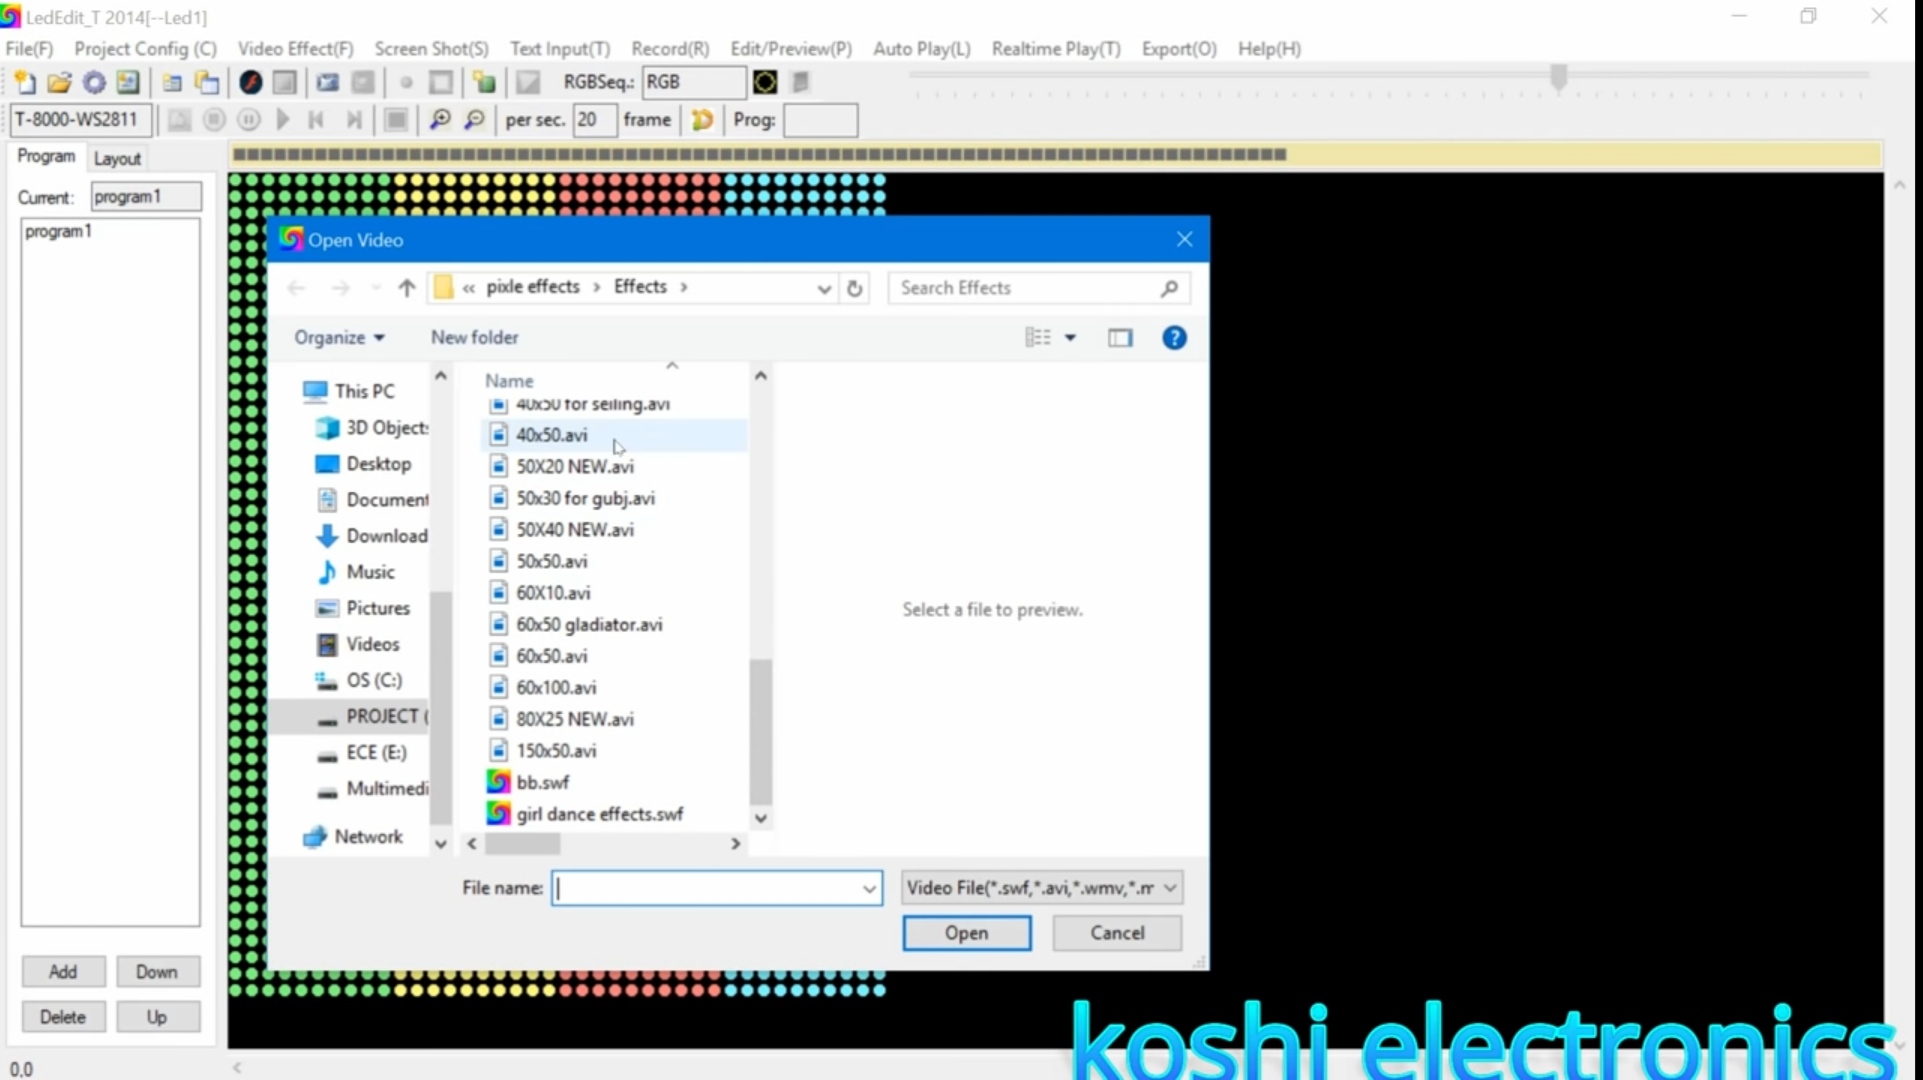Switch to the Program tab

(x=46, y=156)
